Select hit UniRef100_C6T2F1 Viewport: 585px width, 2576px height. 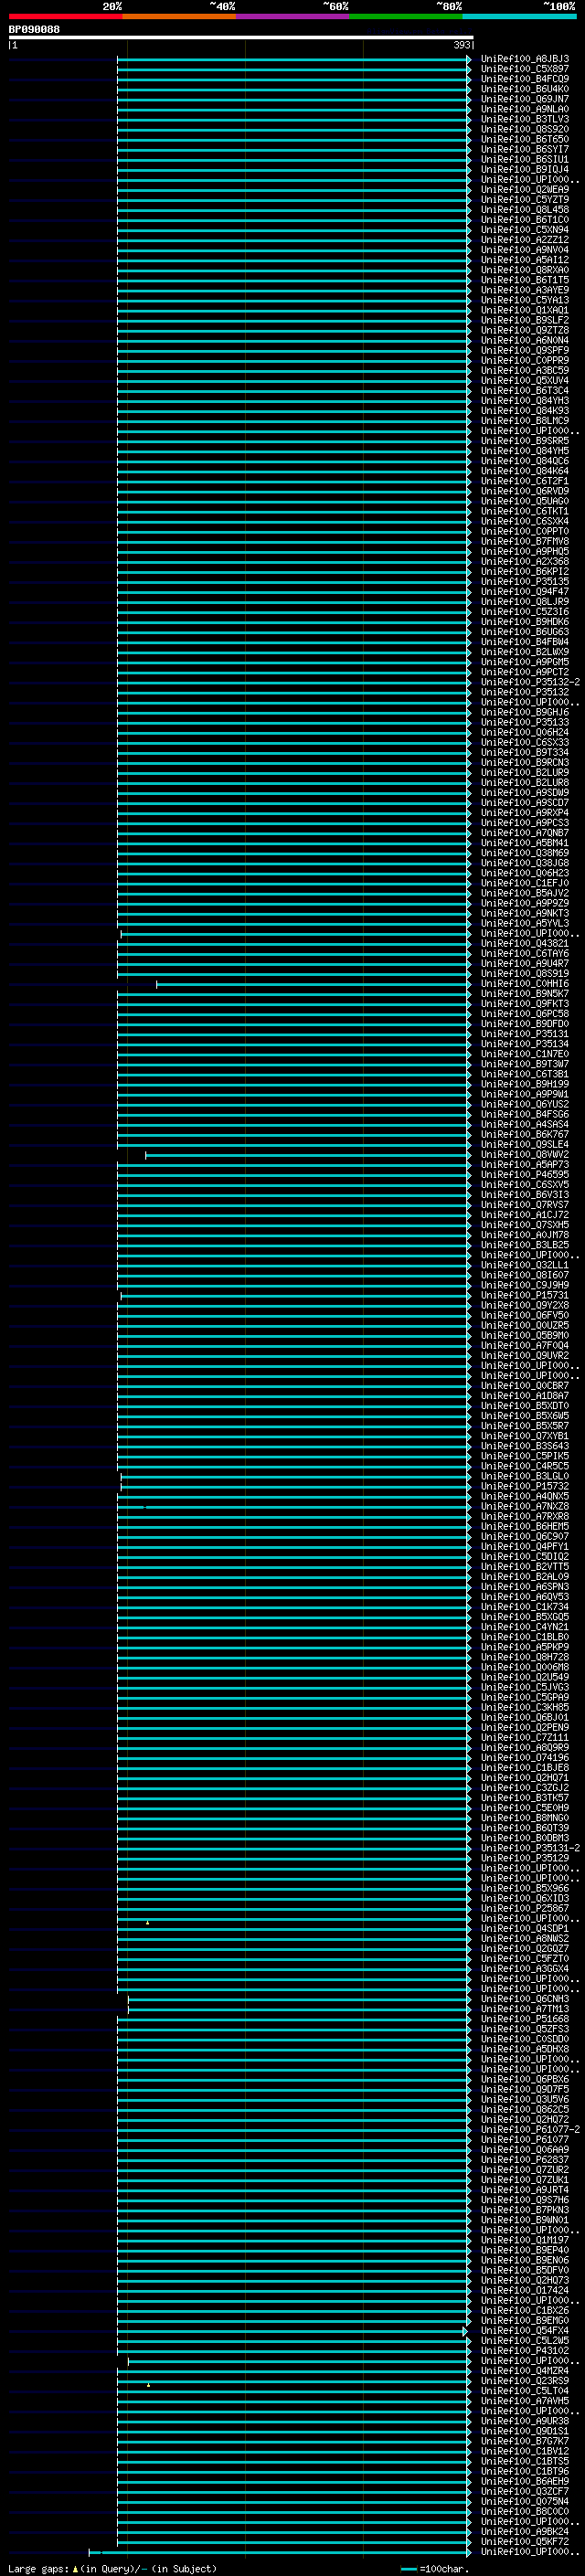(x=525, y=482)
